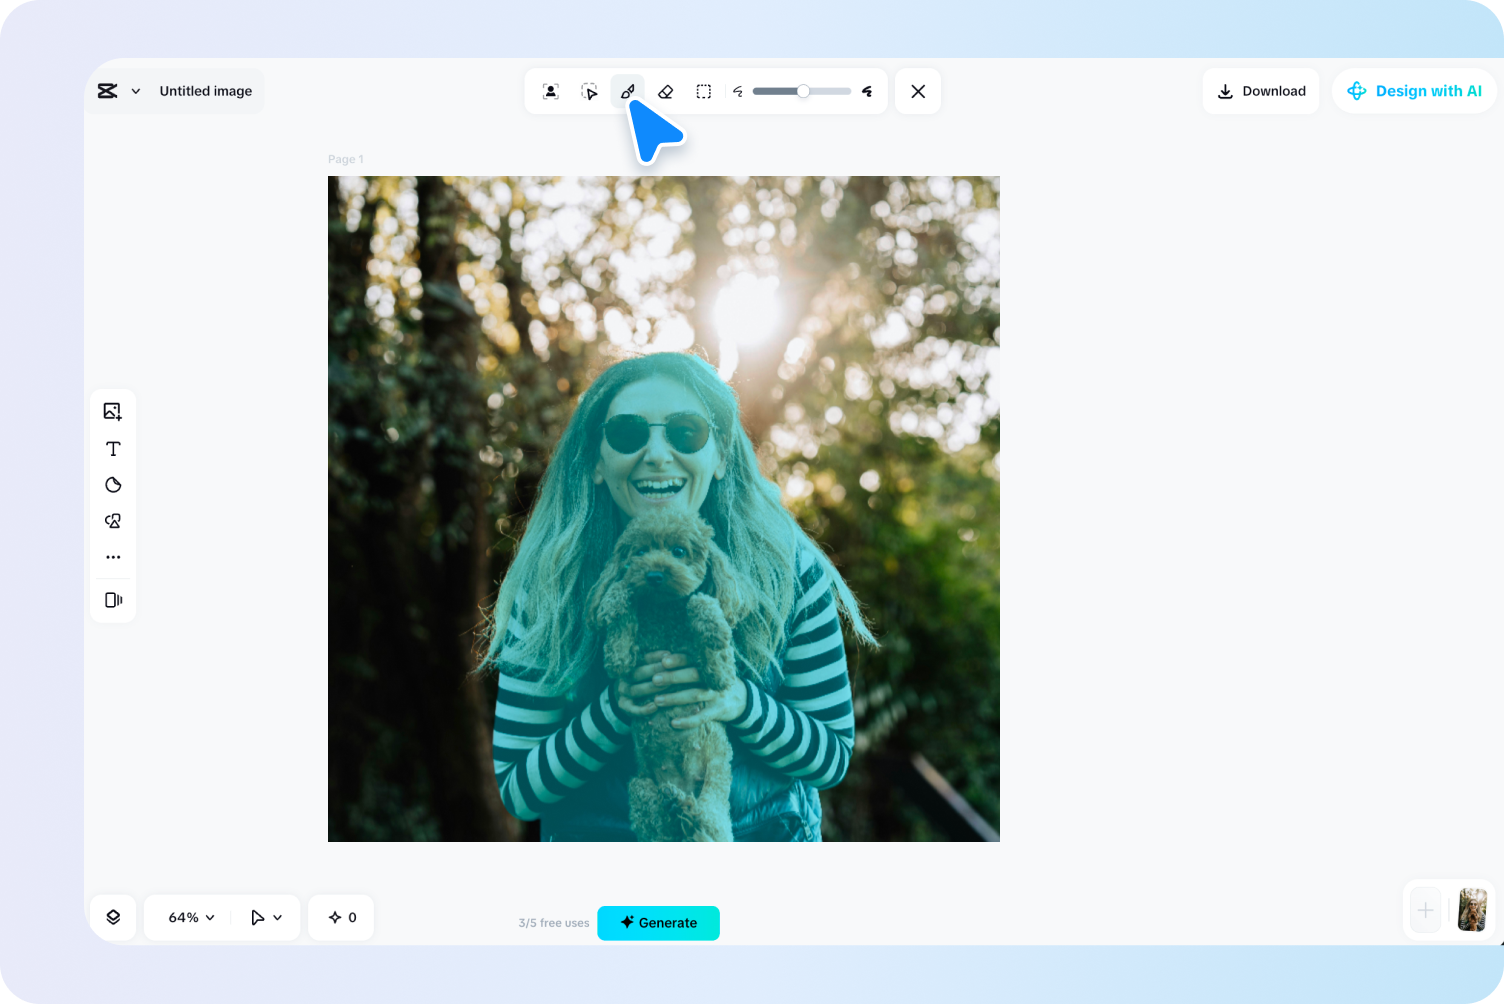Click the Design with AI button

(x=1414, y=91)
